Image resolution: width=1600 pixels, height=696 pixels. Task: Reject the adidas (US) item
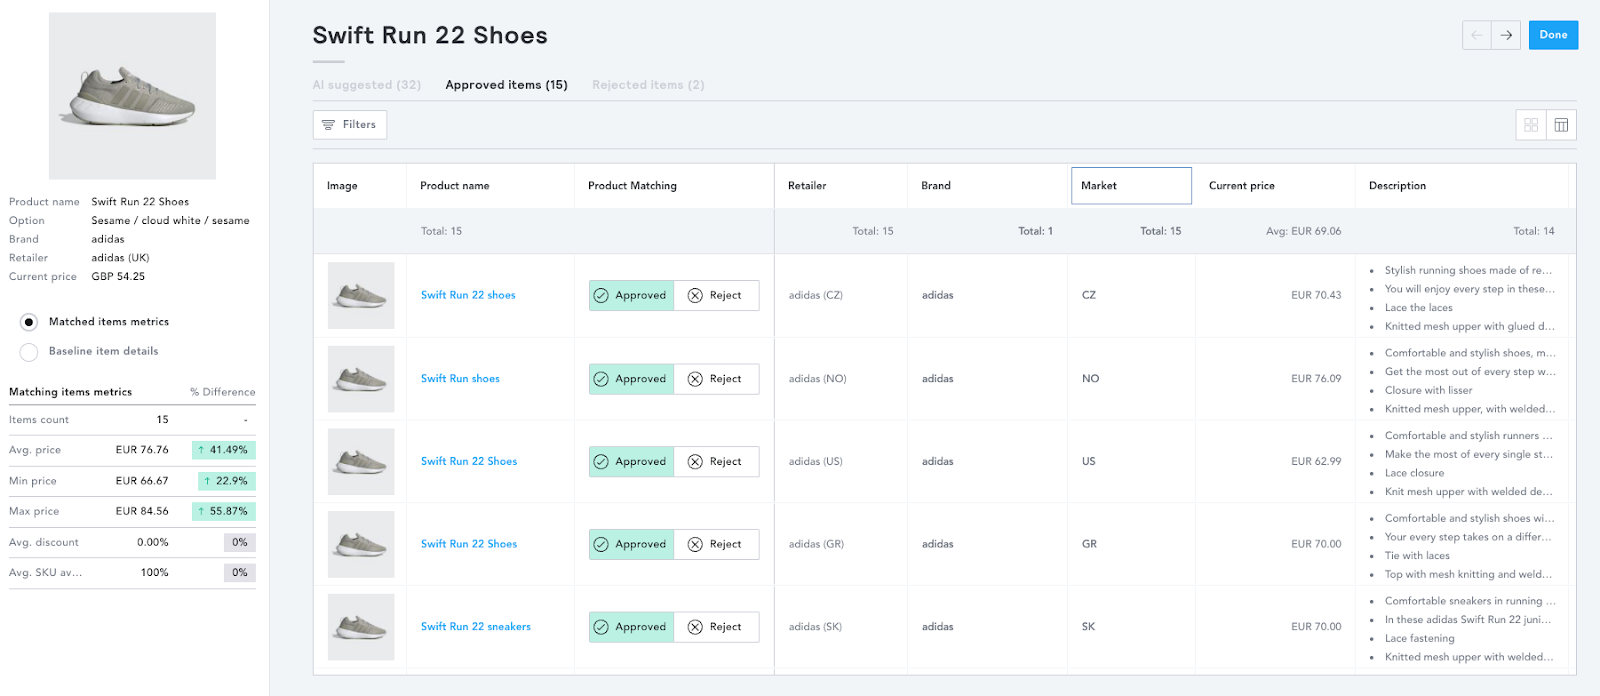pos(716,462)
